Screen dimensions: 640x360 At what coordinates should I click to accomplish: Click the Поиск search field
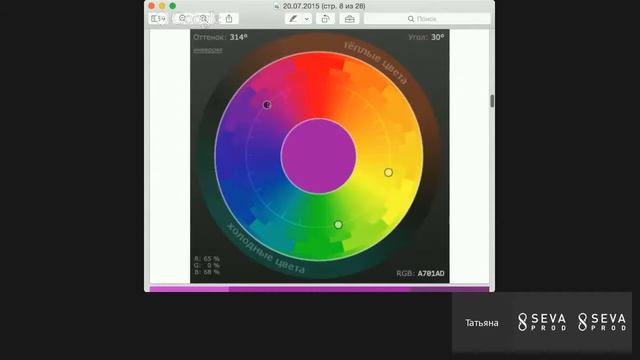click(427, 19)
